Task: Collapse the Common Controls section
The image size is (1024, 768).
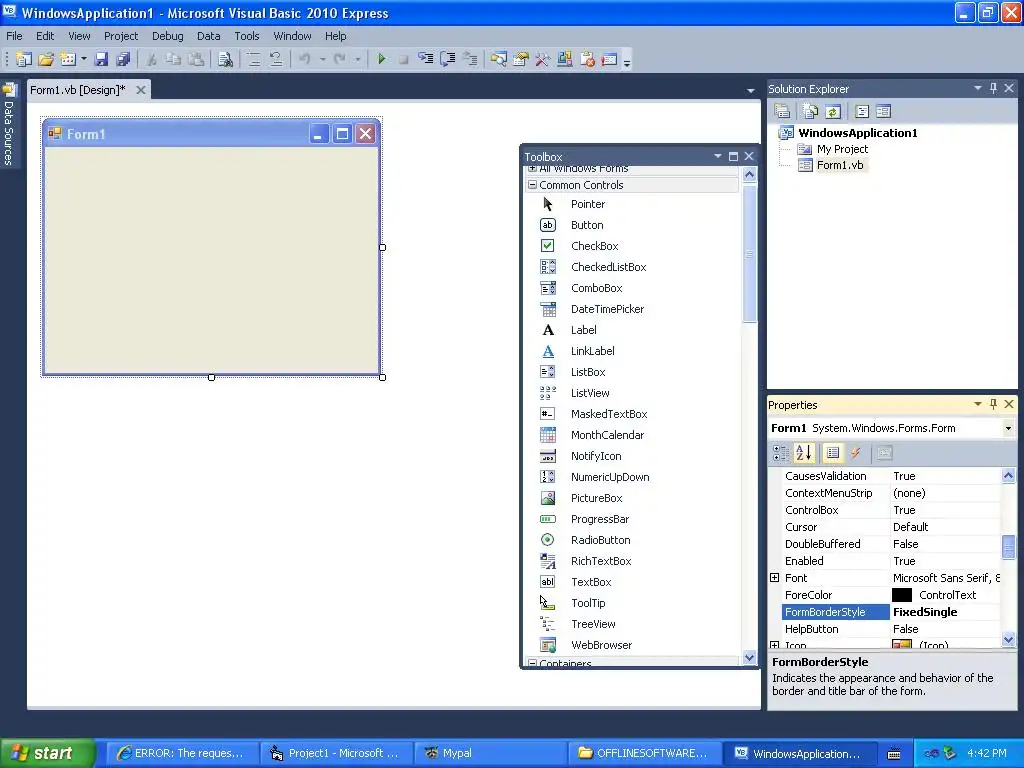Action: point(532,185)
